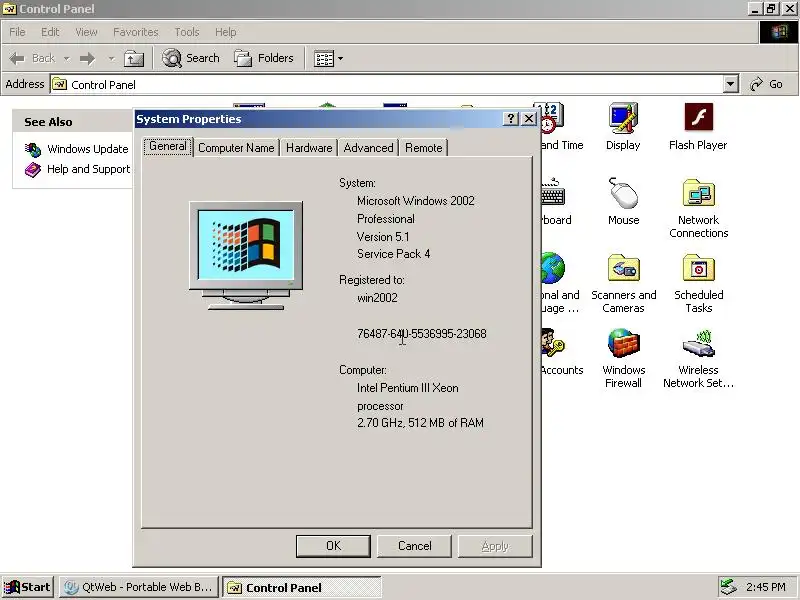Open the Scheduled Tasks icon
The height and width of the screenshot is (600, 800).
point(698,283)
